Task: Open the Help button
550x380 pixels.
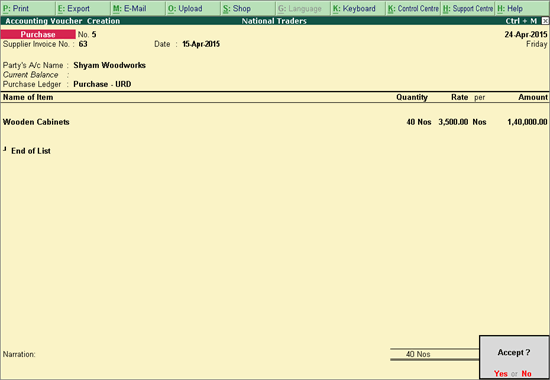Action: (x=522, y=8)
